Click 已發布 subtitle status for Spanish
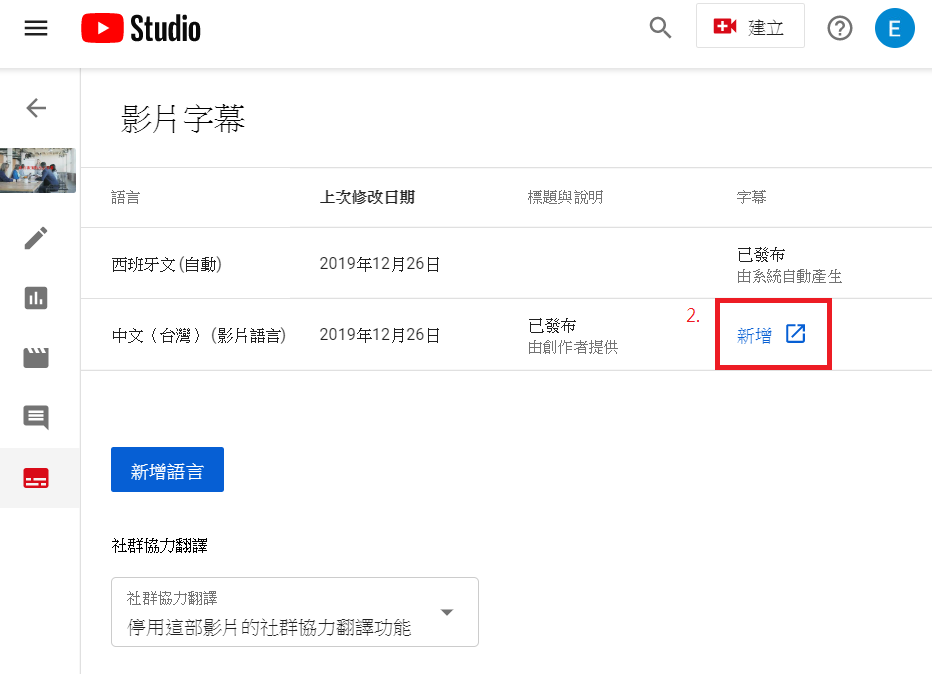 (x=761, y=254)
